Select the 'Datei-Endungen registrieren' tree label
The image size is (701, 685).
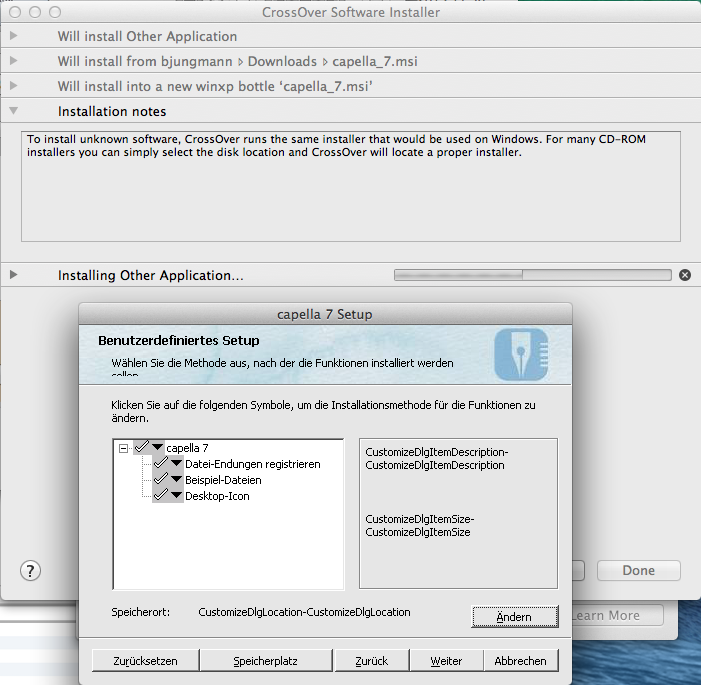[253, 464]
